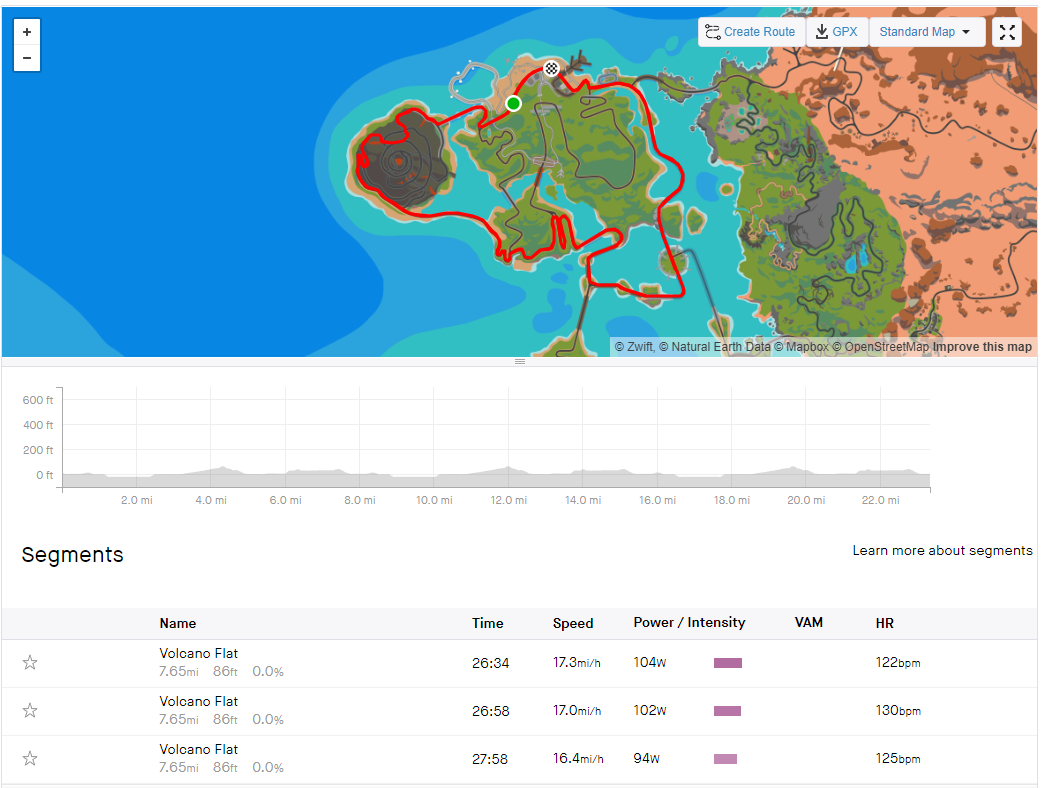Open Create Route from the map
The height and width of the screenshot is (788, 1042).
[x=751, y=32]
